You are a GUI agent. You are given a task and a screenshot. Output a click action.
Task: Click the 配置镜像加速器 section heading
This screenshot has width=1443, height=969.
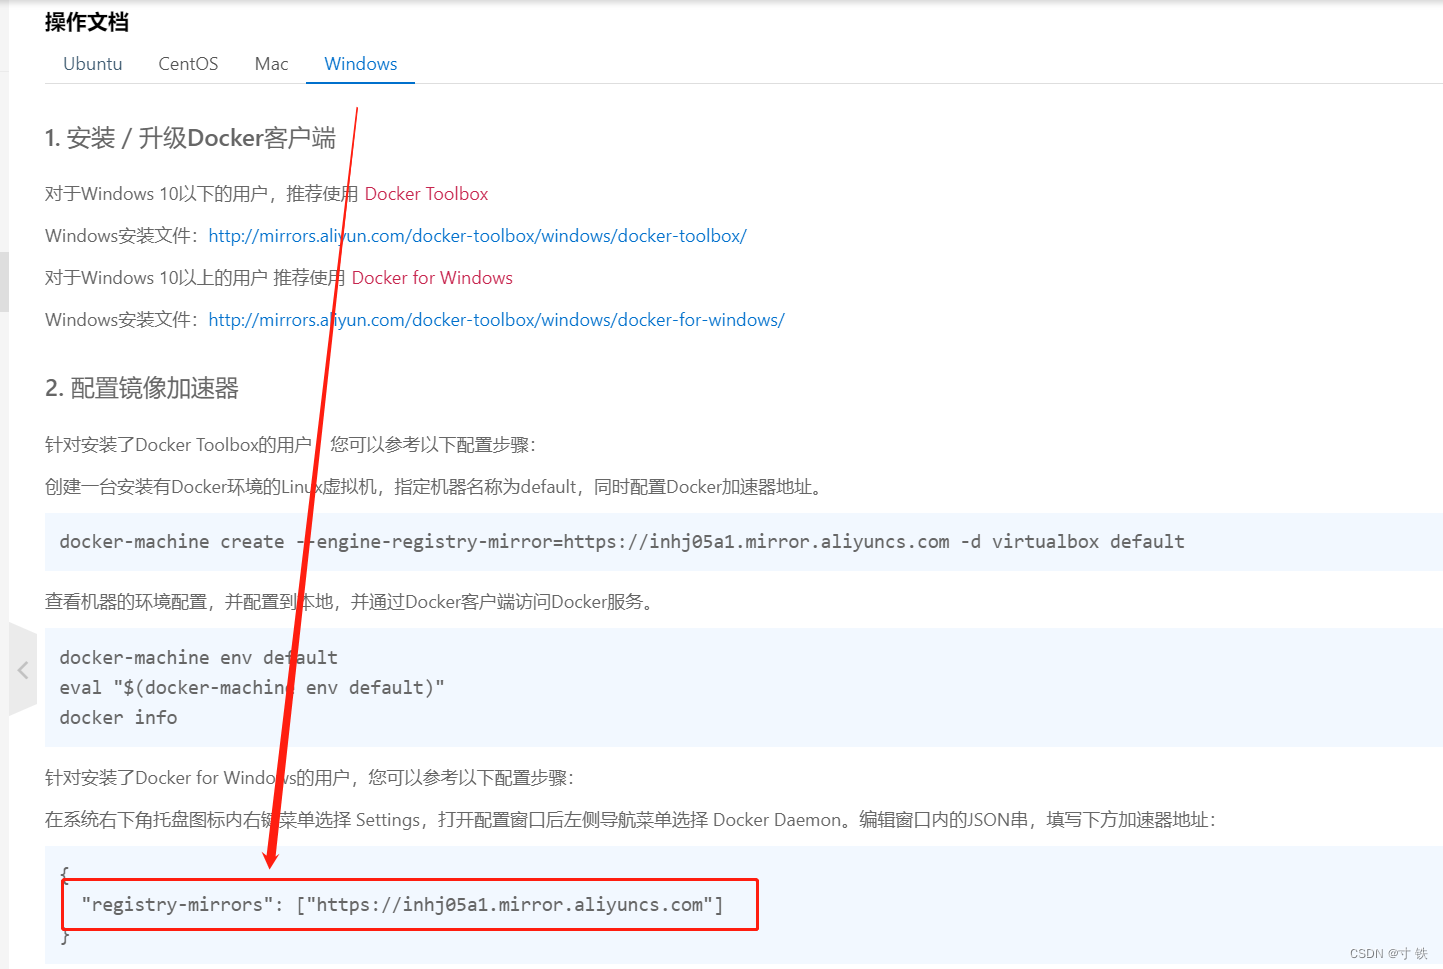[142, 388]
